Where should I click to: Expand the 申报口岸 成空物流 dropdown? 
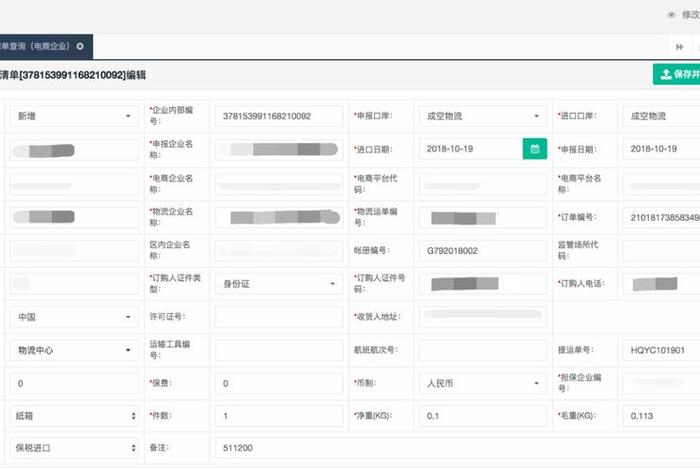pyautogui.click(x=483, y=116)
